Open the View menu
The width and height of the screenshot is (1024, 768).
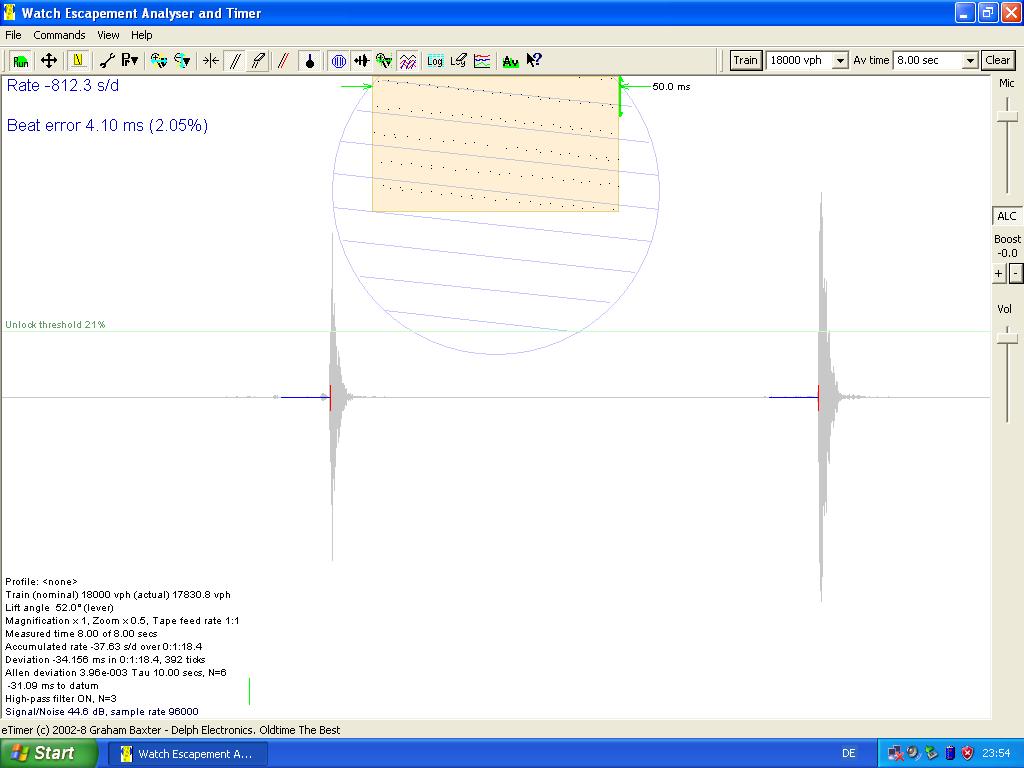point(108,35)
